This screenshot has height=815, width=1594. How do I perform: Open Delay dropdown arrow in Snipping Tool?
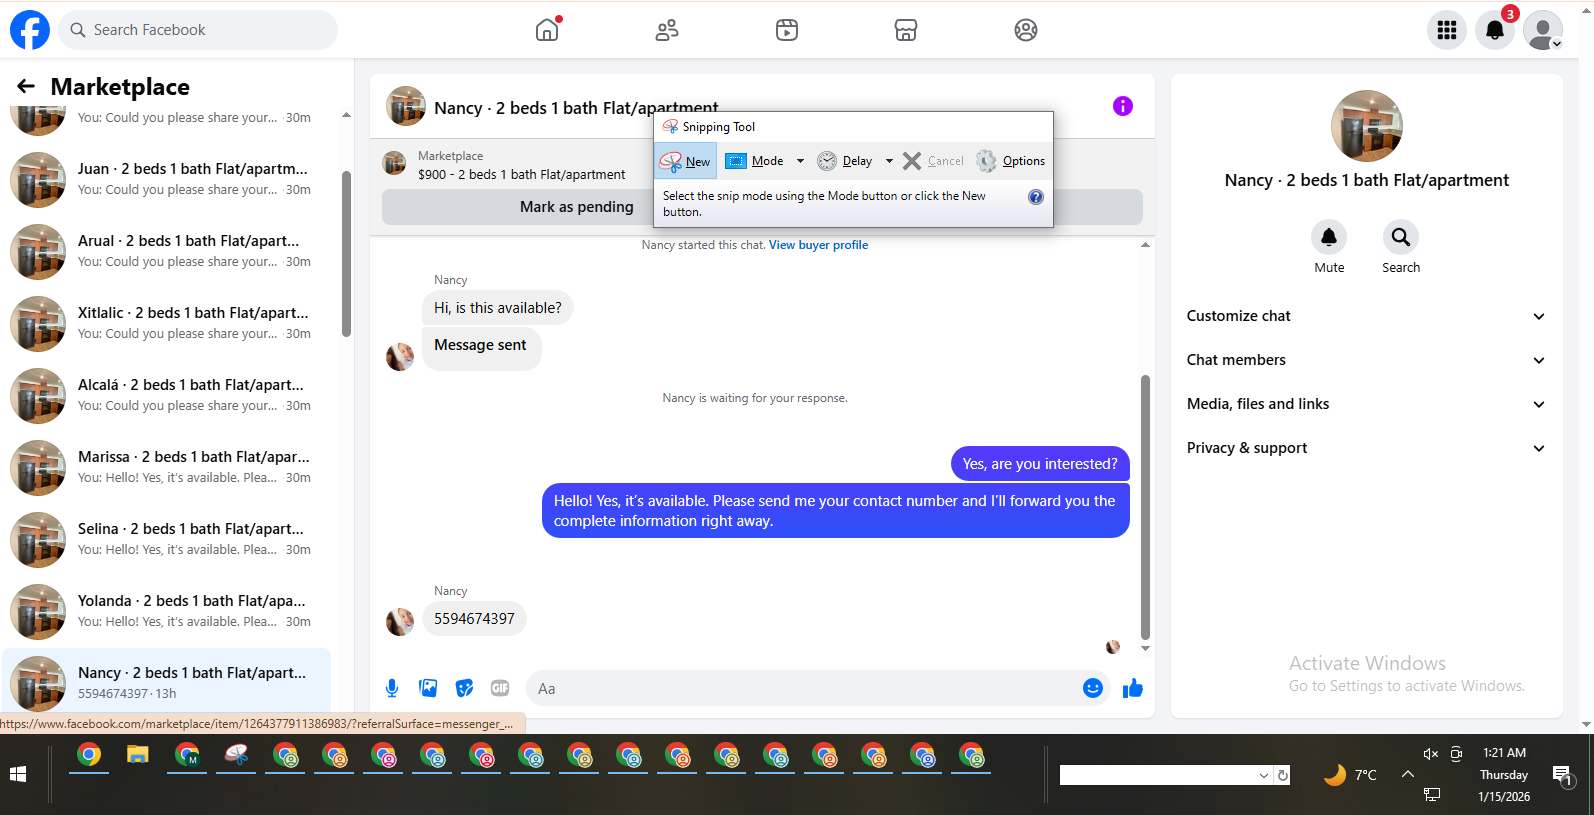(x=889, y=161)
